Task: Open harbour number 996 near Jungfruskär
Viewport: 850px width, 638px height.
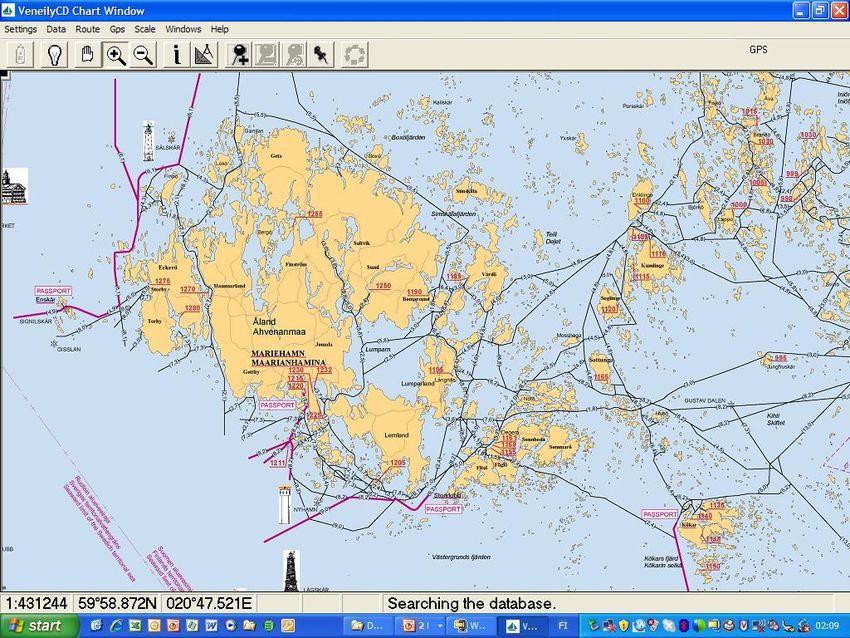Action: tap(781, 358)
